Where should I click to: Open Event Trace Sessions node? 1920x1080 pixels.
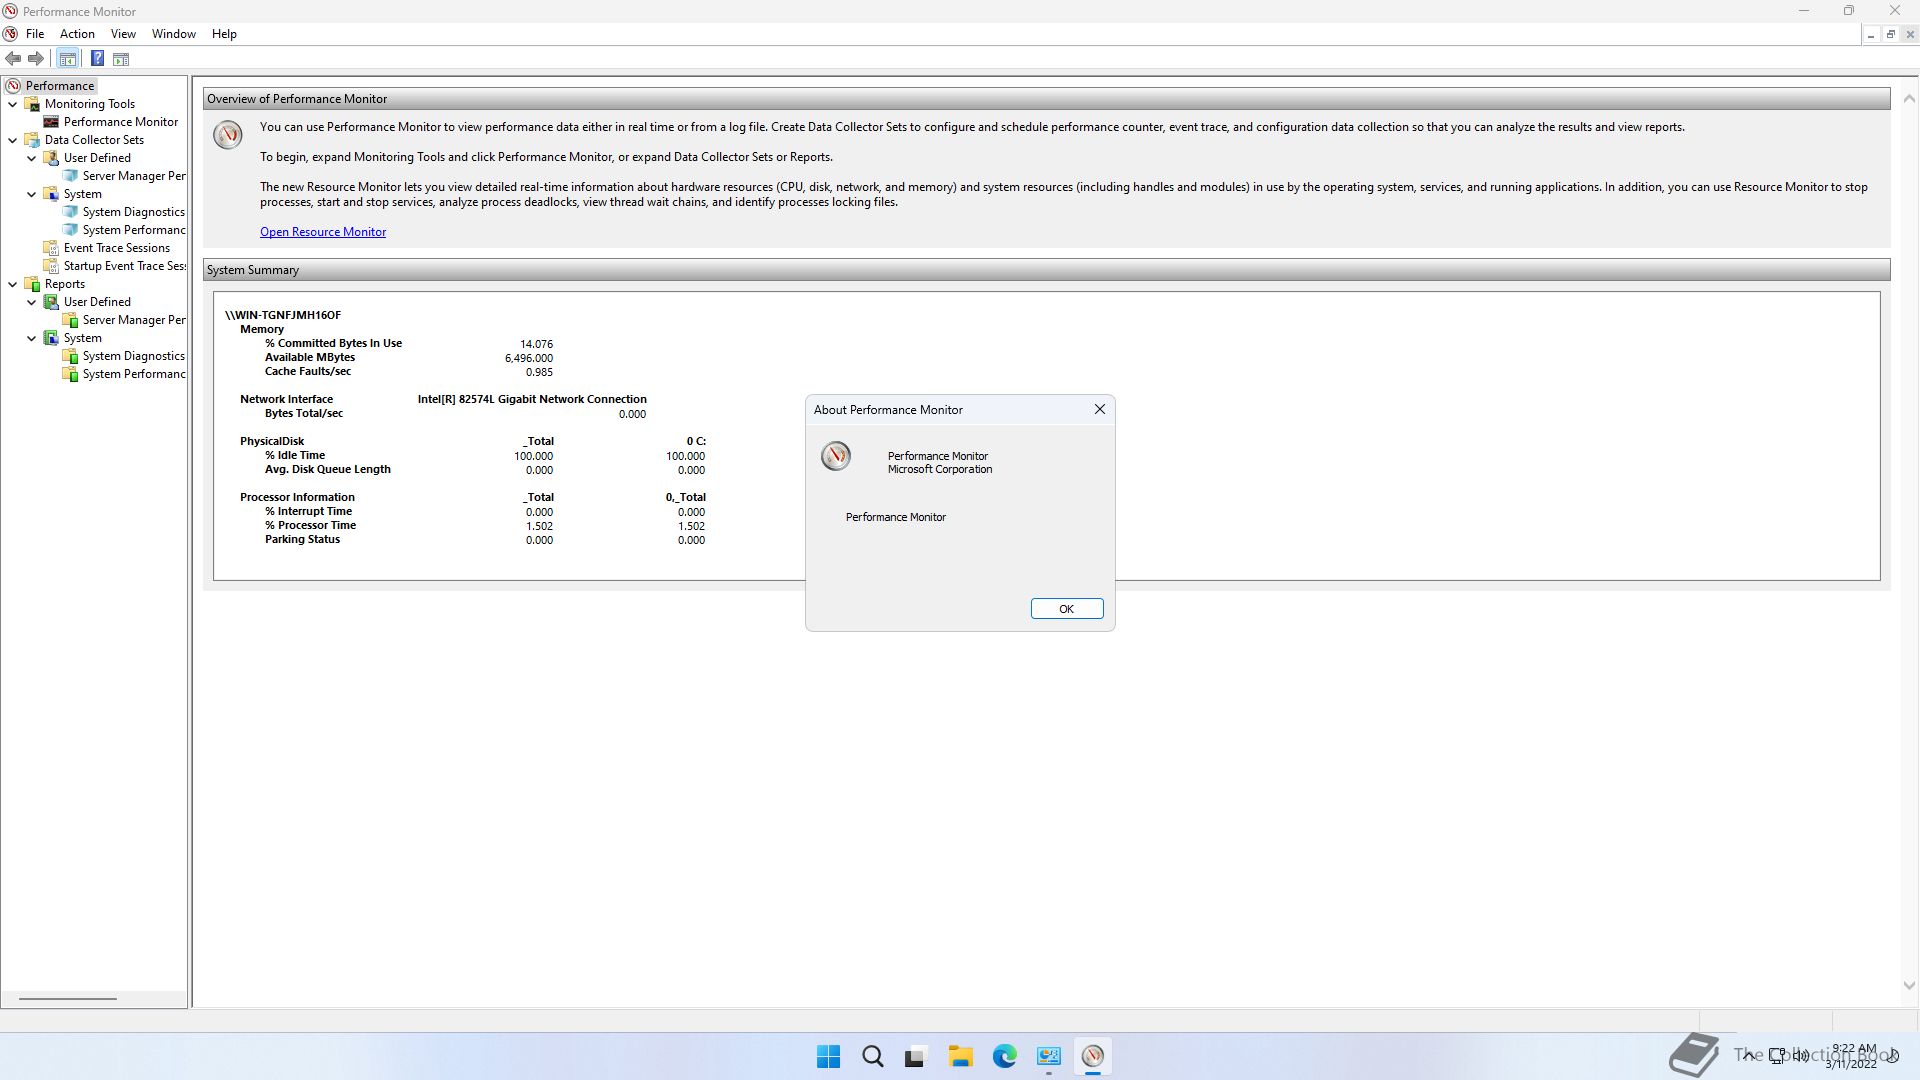(x=116, y=248)
